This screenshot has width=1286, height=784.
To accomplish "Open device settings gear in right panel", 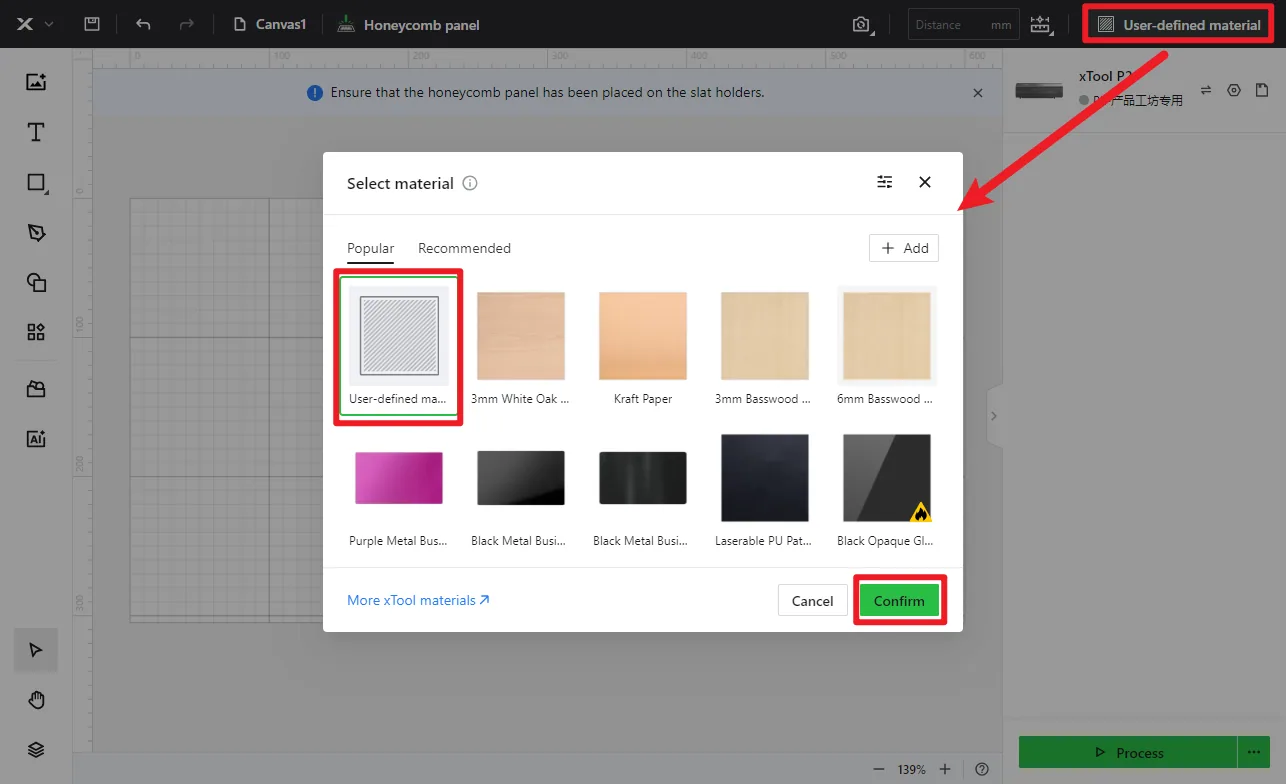I will pyautogui.click(x=1234, y=90).
